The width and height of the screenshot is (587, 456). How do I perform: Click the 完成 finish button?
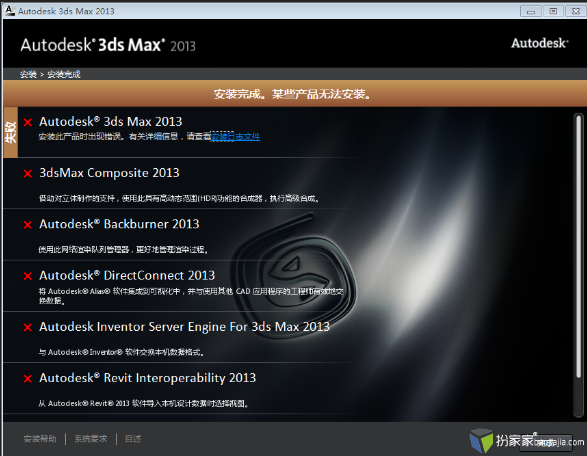coord(546,443)
